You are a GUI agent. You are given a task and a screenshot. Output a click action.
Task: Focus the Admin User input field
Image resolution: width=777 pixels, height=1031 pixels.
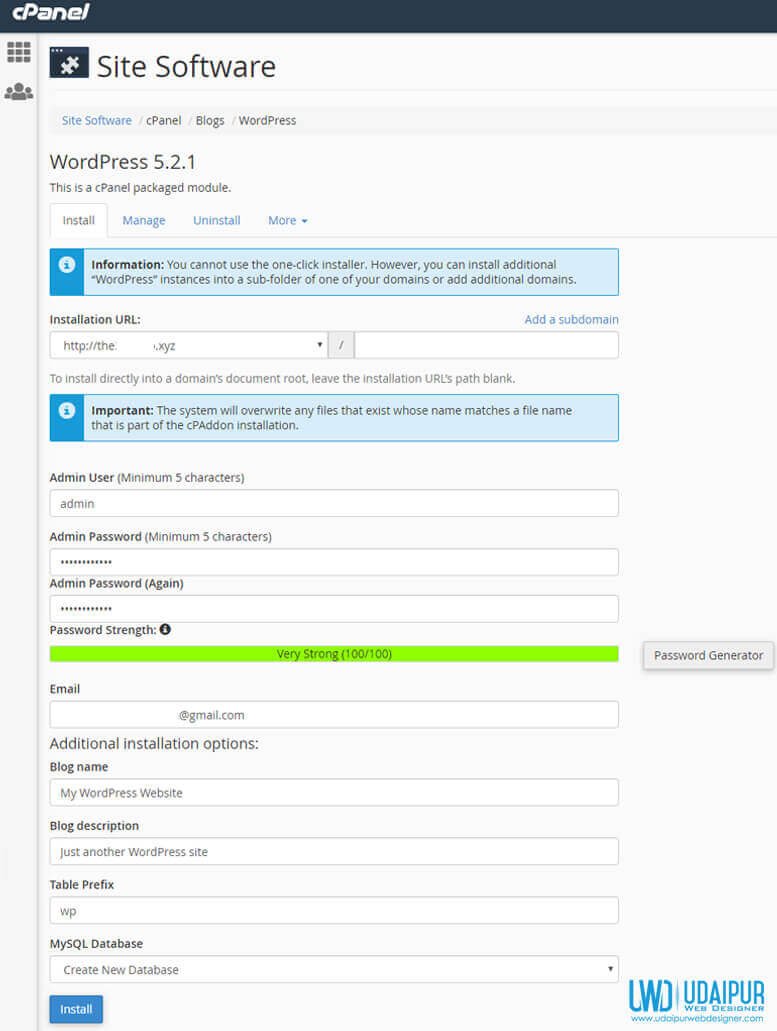point(334,503)
